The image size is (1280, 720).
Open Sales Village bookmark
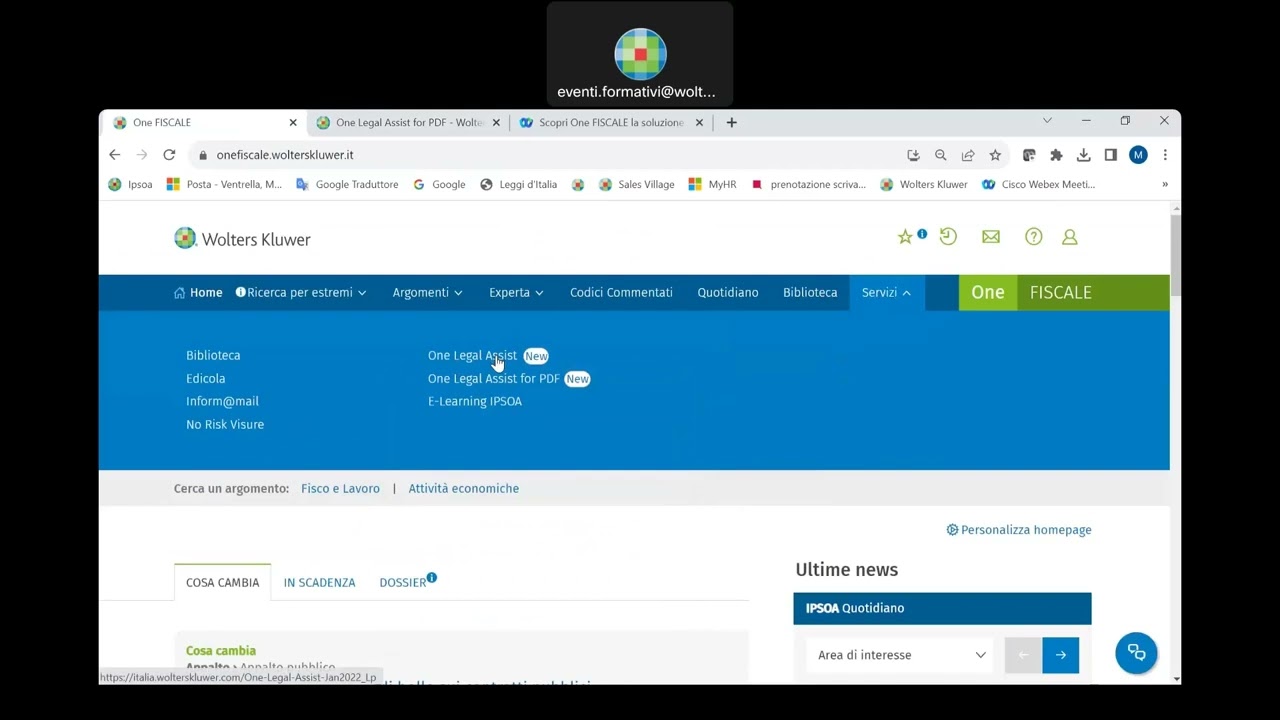click(636, 184)
